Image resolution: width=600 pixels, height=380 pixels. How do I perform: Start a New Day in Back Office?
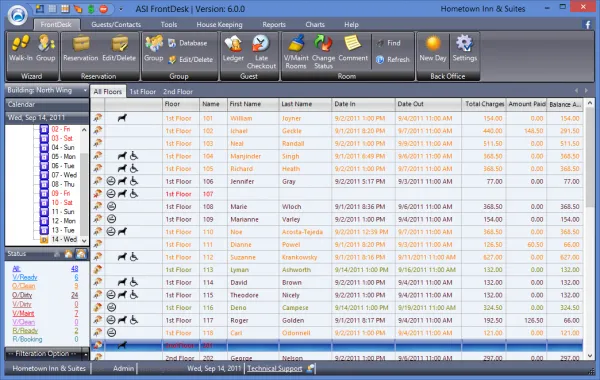[x=433, y=48]
